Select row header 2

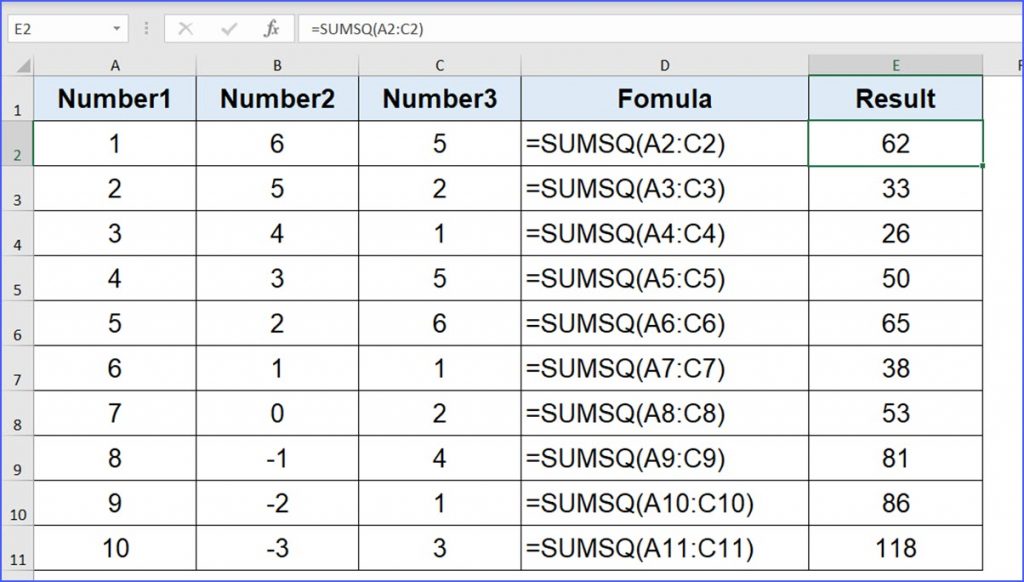[x=17, y=143]
